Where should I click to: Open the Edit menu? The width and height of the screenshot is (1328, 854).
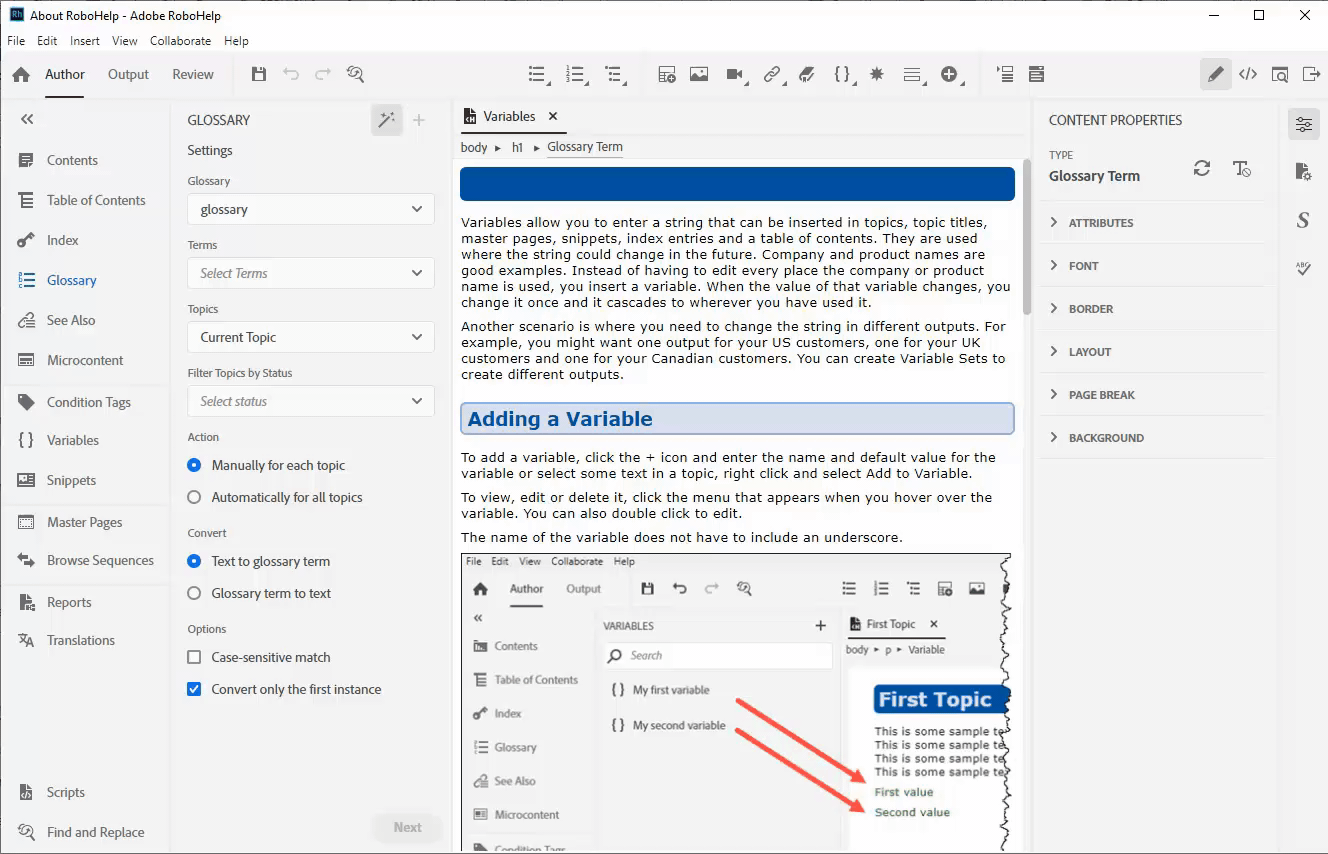tap(47, 41)
